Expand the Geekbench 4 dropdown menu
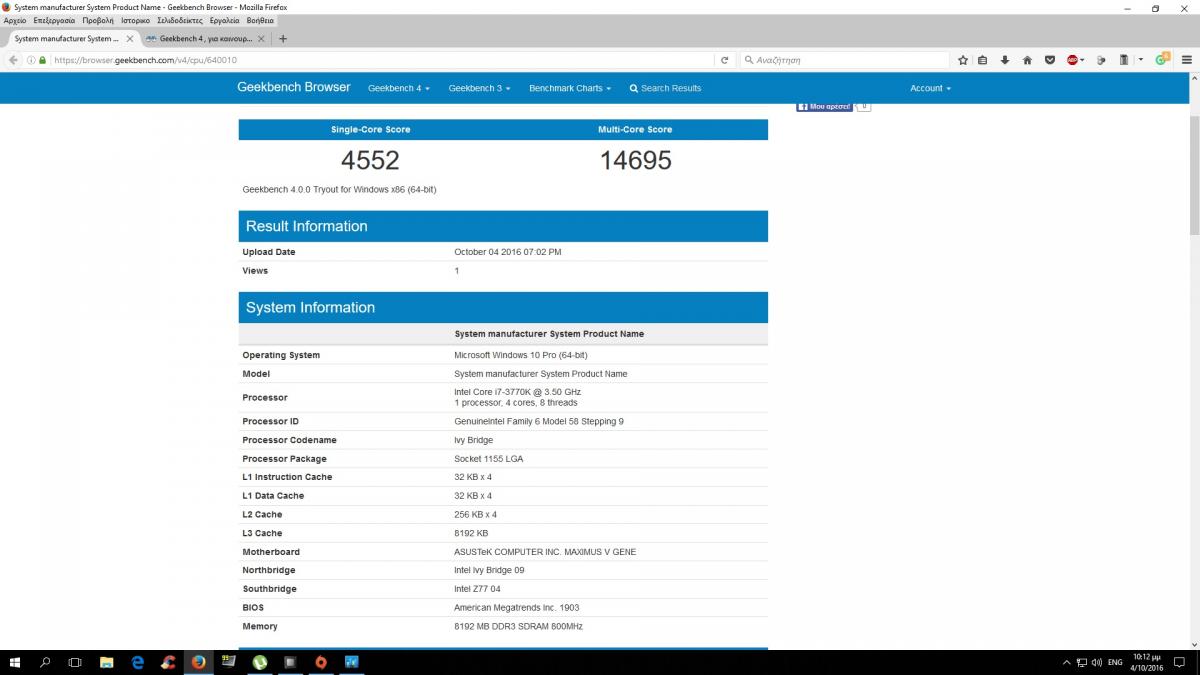 tap(398, 88)
